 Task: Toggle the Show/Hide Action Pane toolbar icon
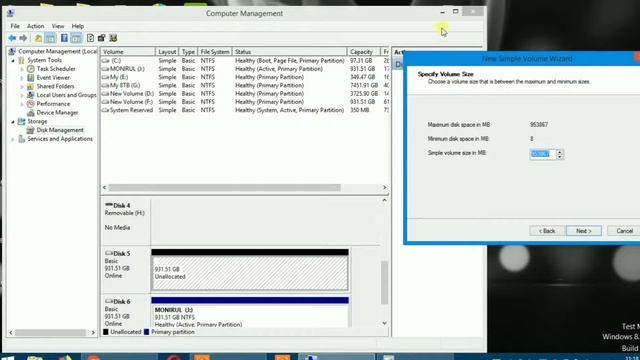pos(76,38)
